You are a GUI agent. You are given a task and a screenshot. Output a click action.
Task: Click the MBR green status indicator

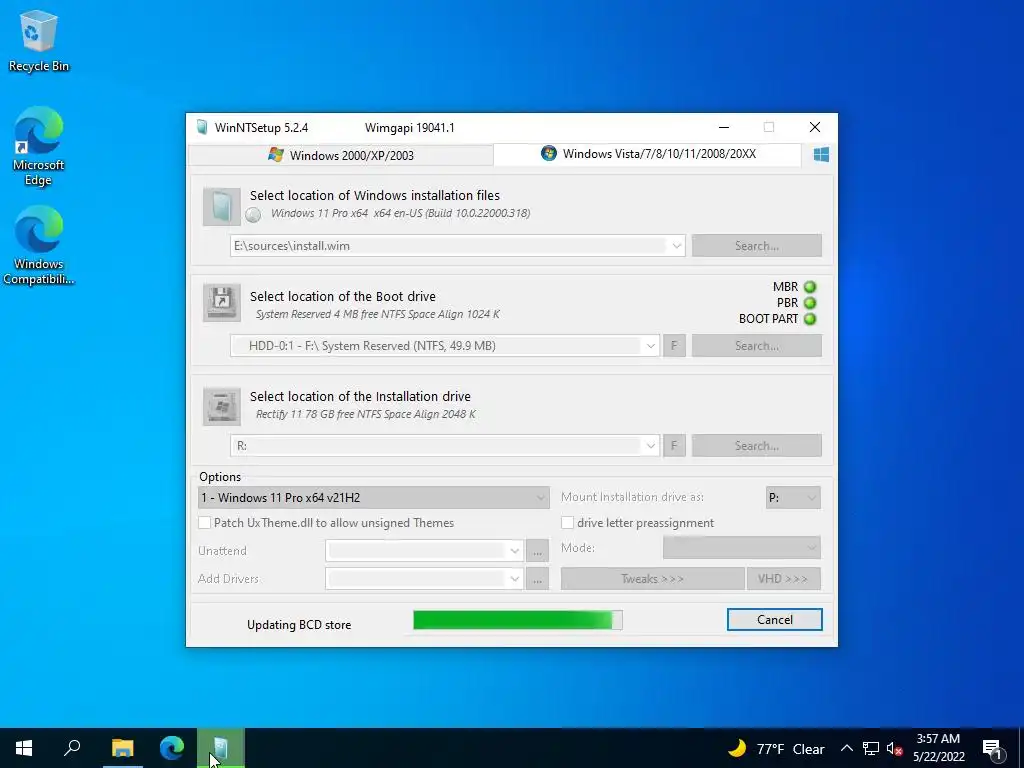(x=810, y=287)
